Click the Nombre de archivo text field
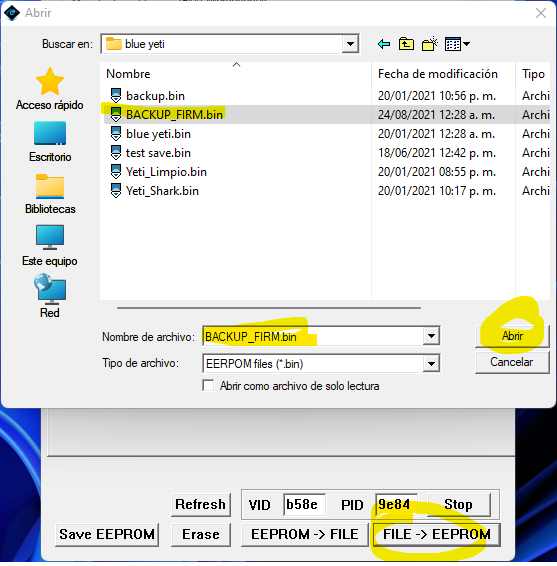557x566 pixels. [x=313, y=336]
